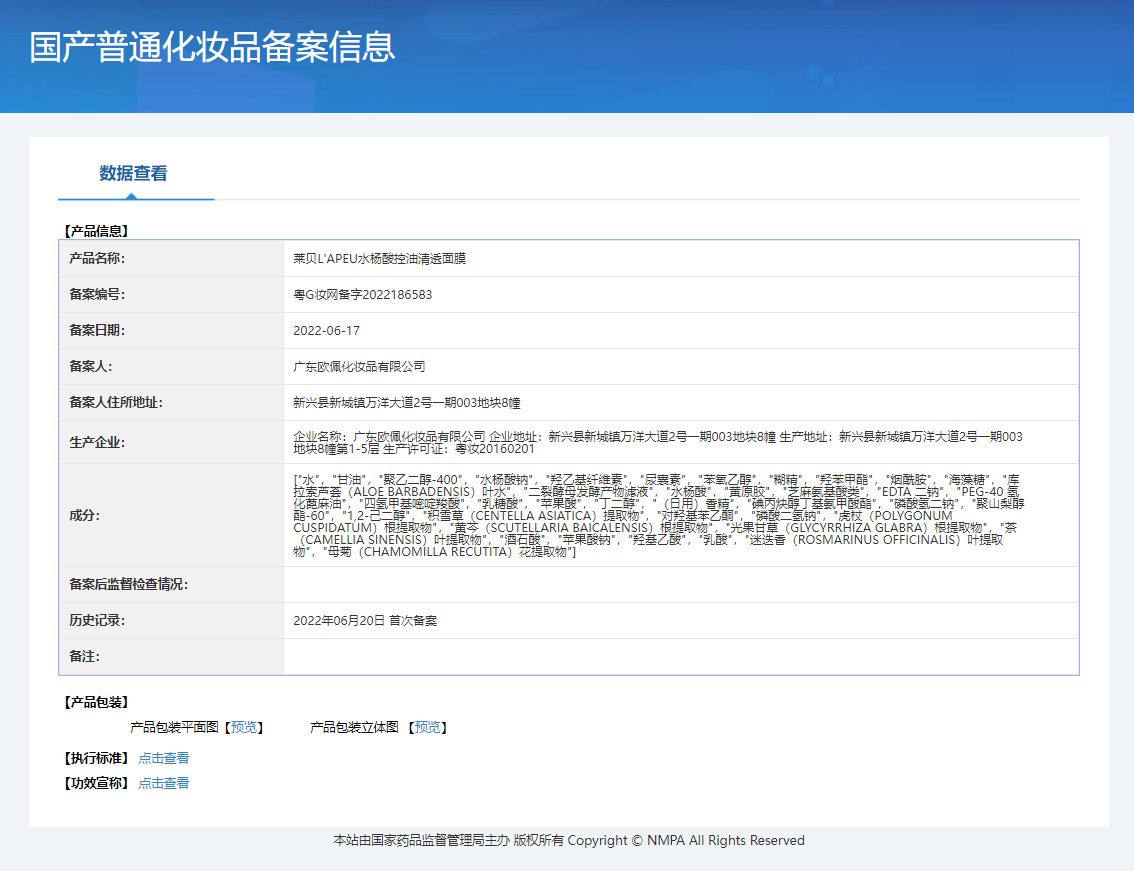Screen dimensions: 1134x871
Task: Select the filing number 粤G妆网备字2022186583
Action: pyautogui.click(x=362, y=295)
